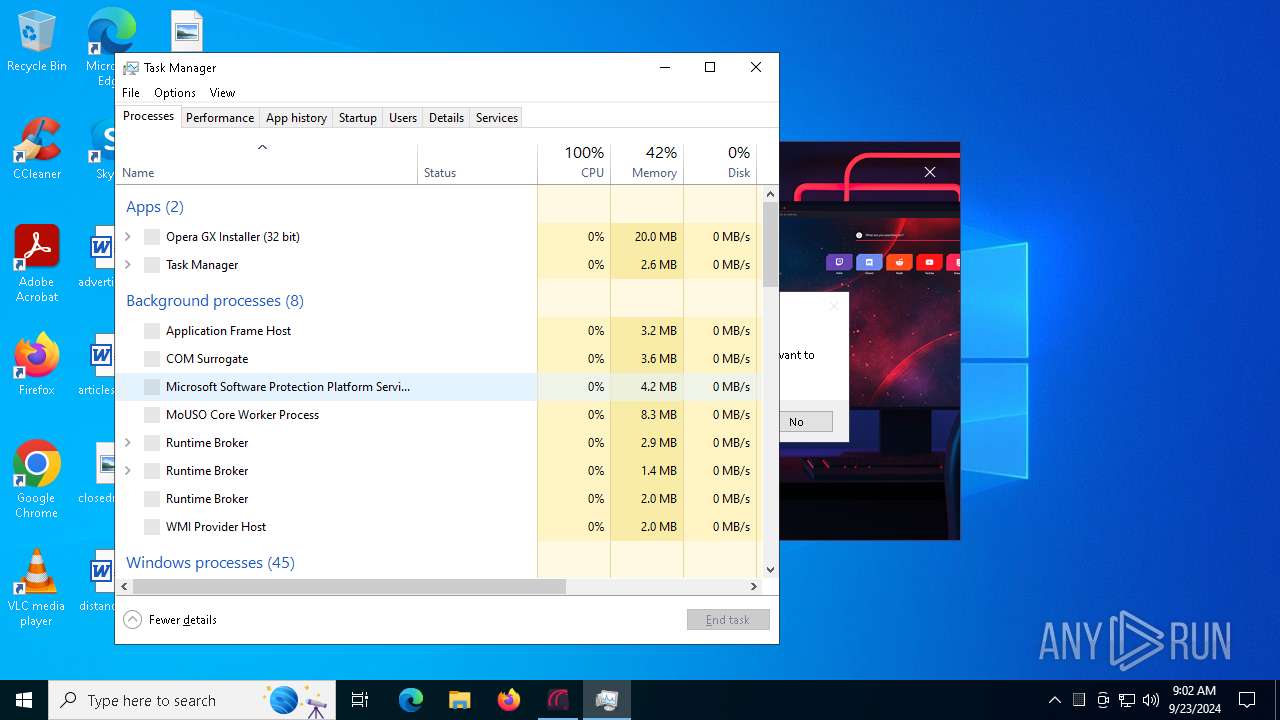The image size is (1280, 720).
Task: Sort processes by Memory column
Action: 647,163
